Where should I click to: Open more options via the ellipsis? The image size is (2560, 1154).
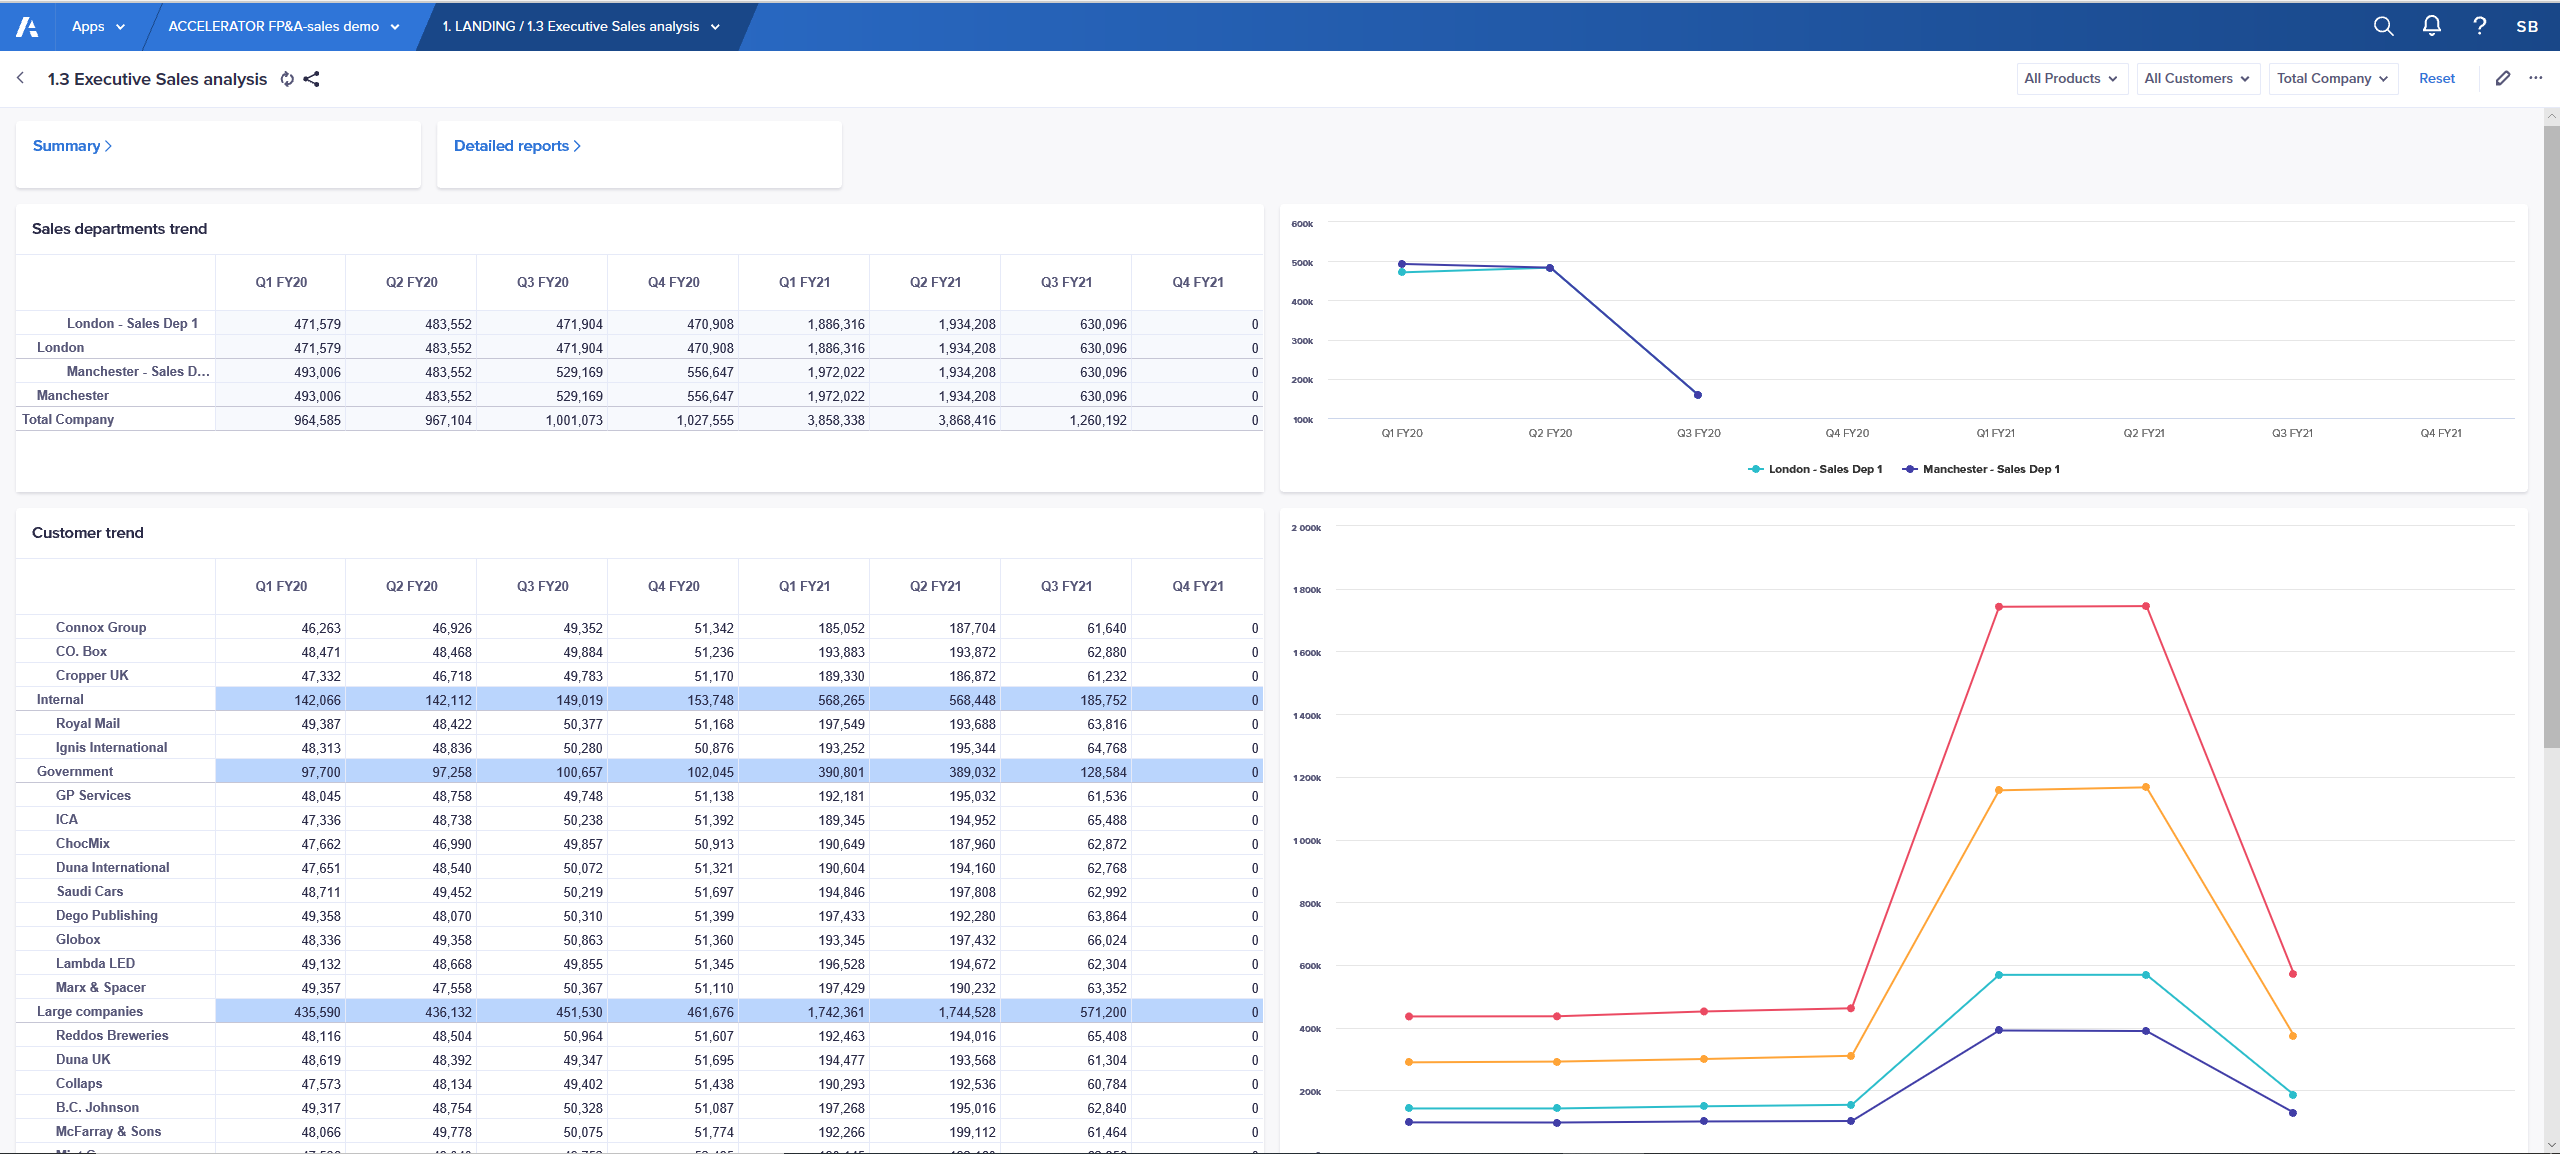point(2536,78)
